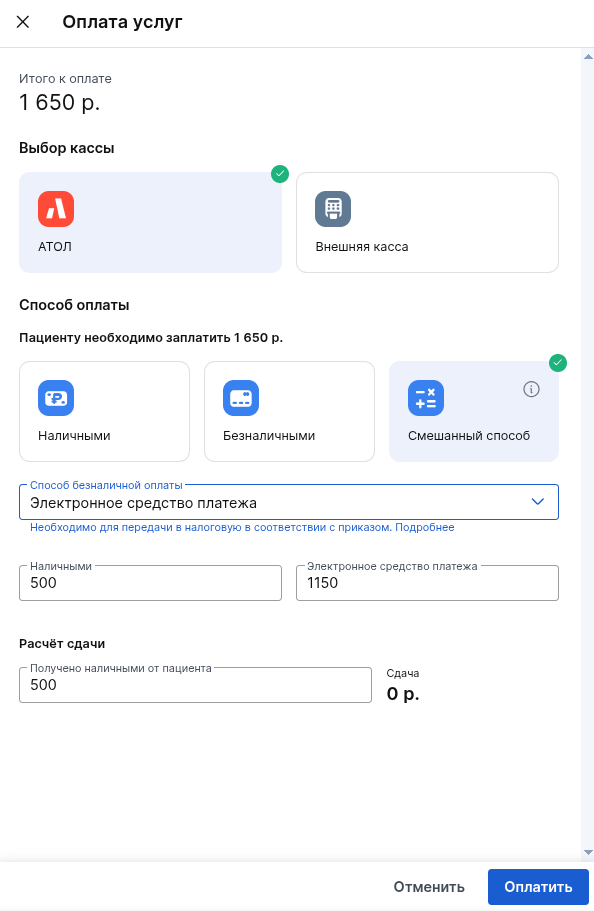Click the blue Оплатить button
This screenshot has height=911, width=594.
click(x=538, y=887)
